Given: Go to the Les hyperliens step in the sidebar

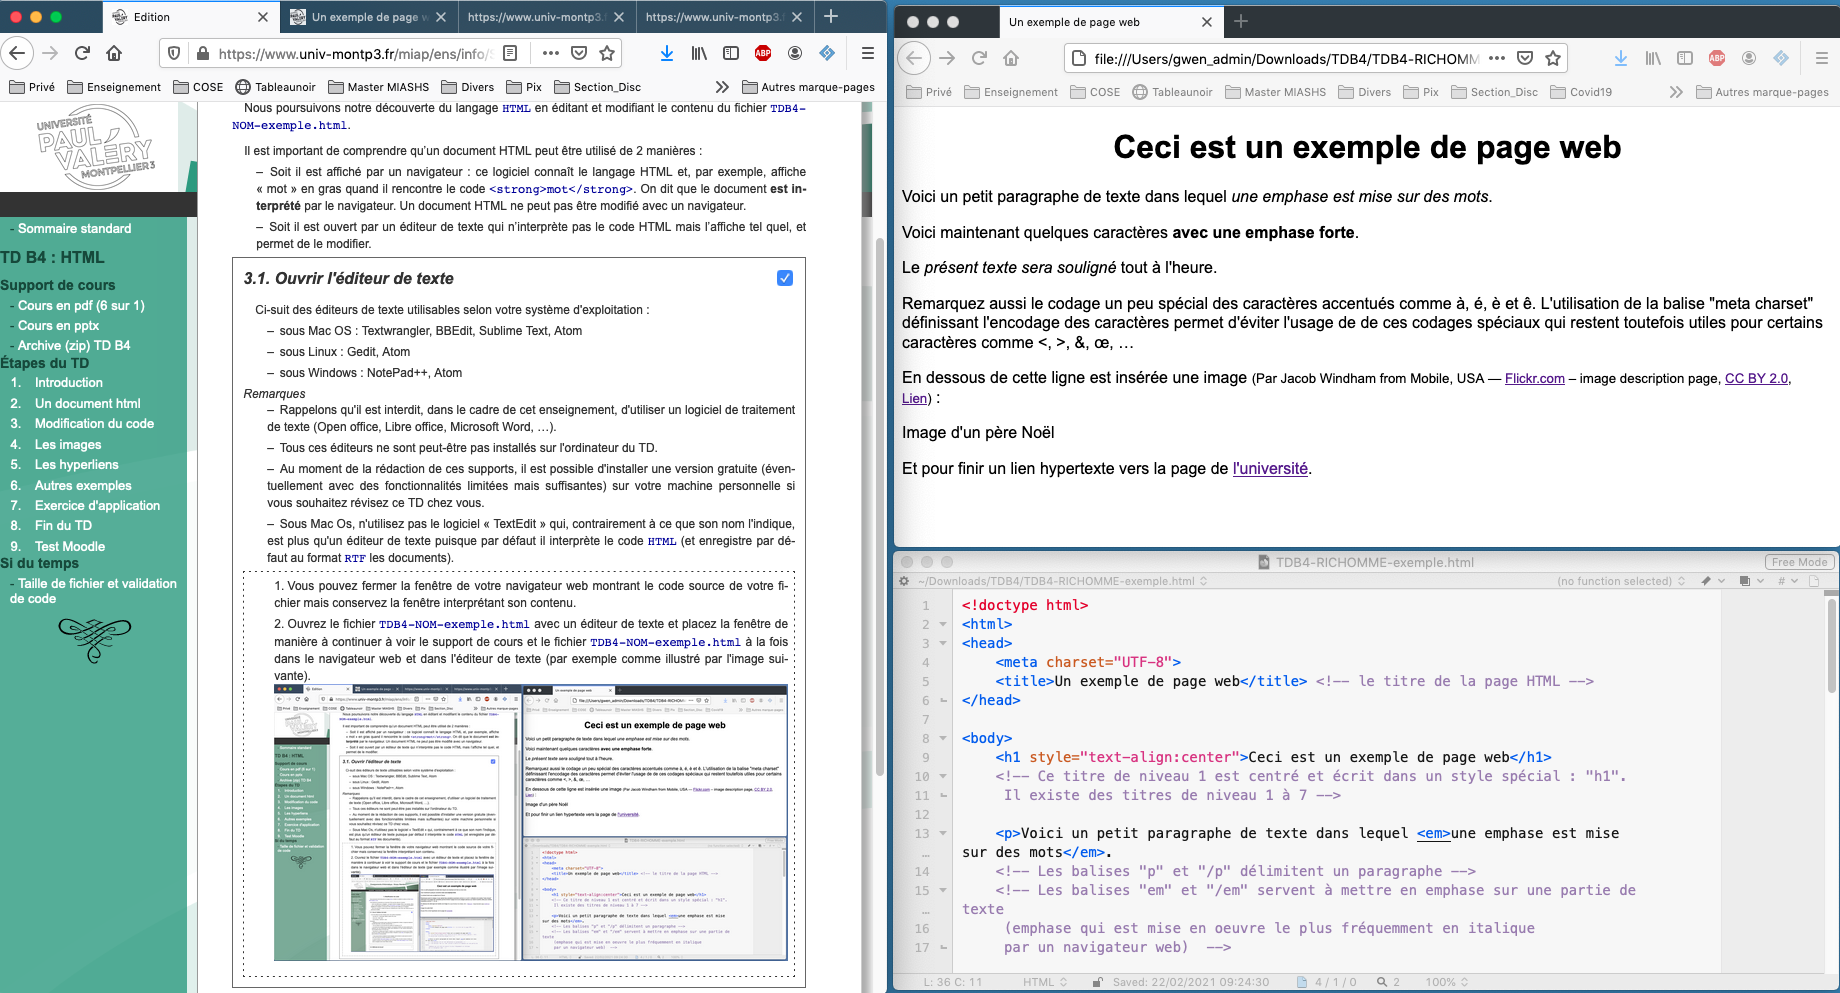Looking at the screenshot, I should [x=76, y=465].
